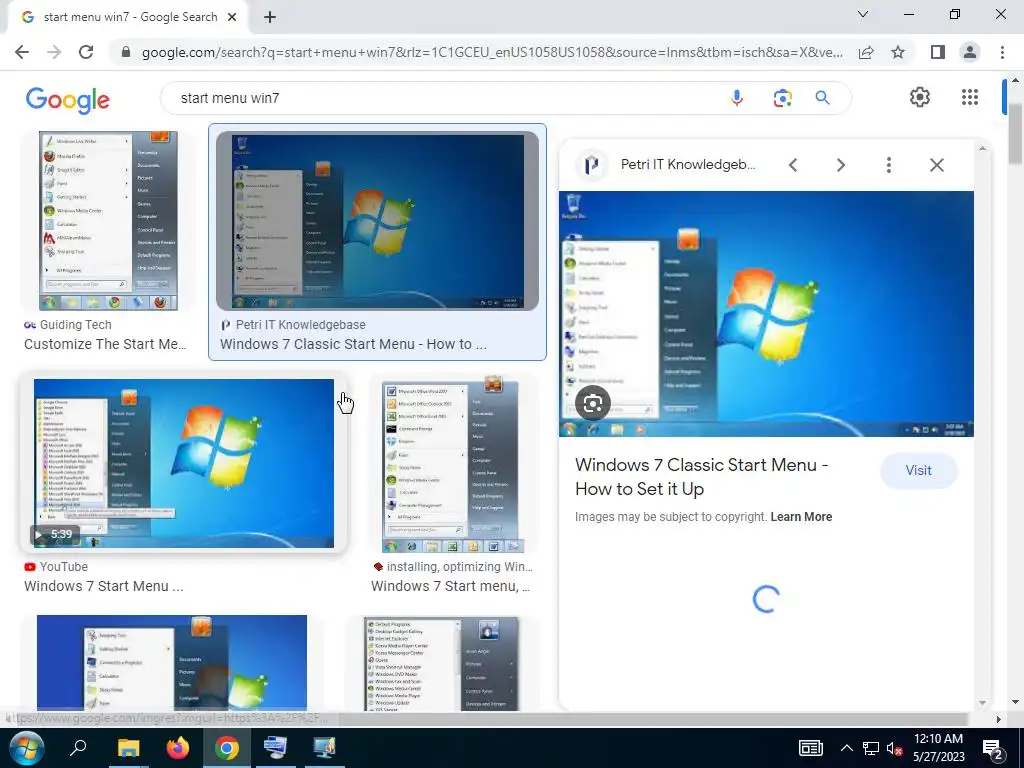Screen dimensions: 1024x768
Task: Switch to Chrome in the taskbar
Action: [227, 748]
